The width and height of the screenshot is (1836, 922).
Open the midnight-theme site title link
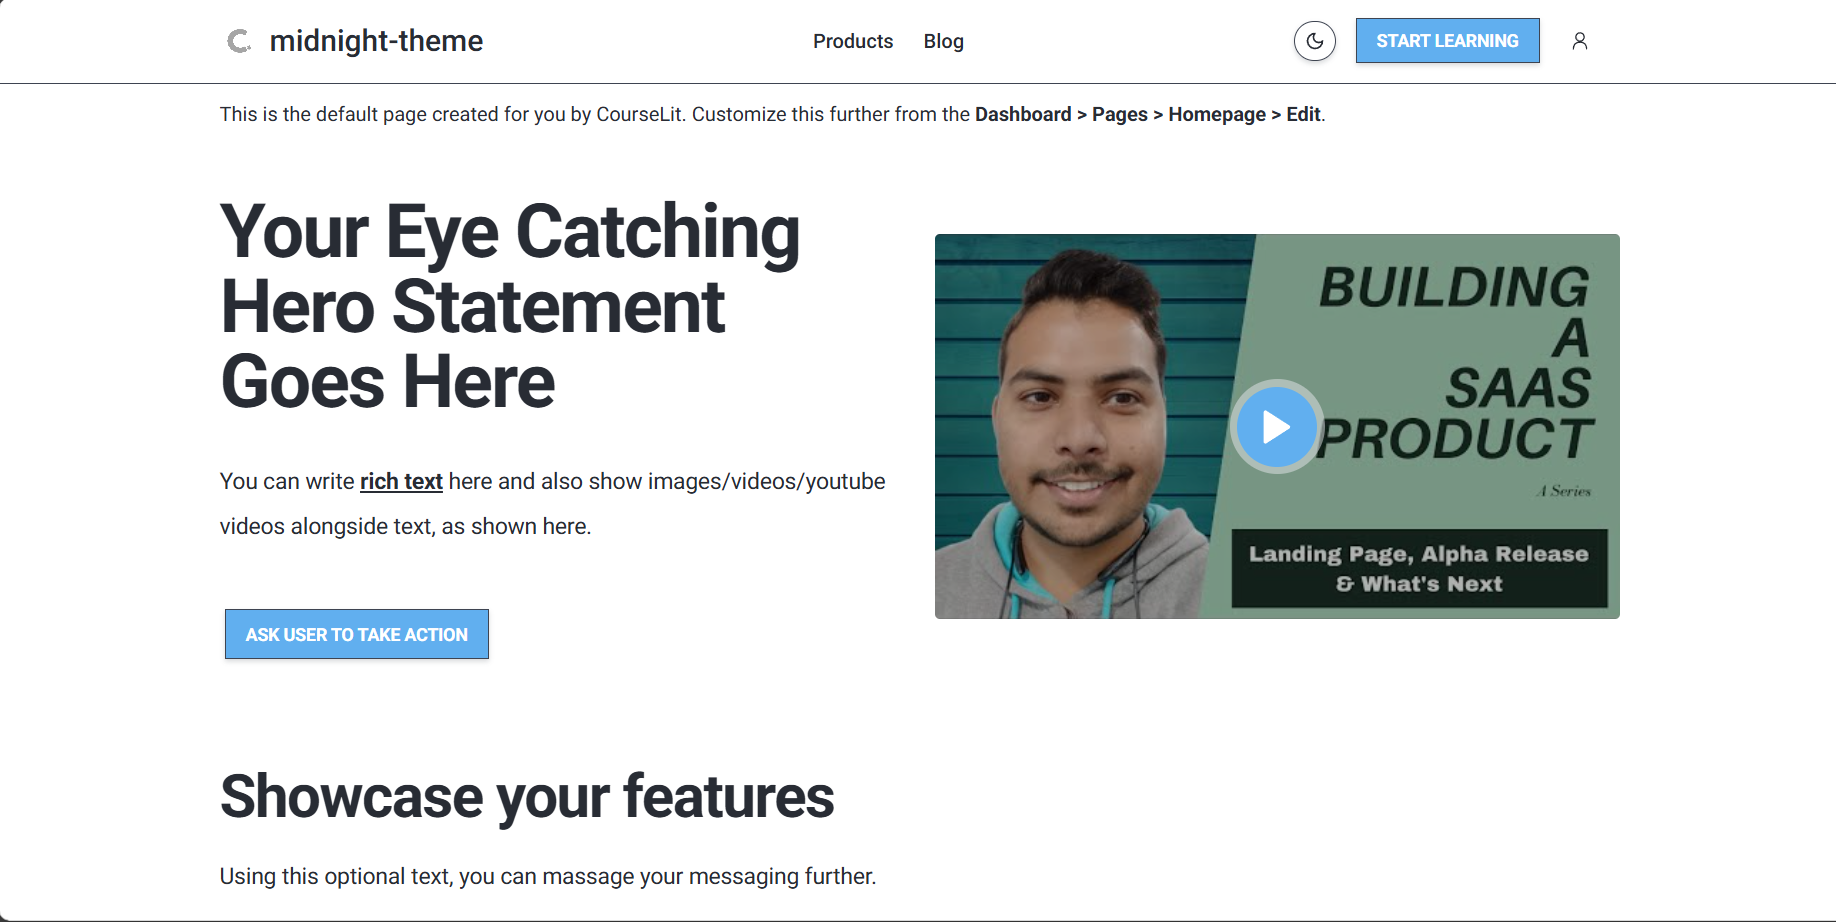376,41
